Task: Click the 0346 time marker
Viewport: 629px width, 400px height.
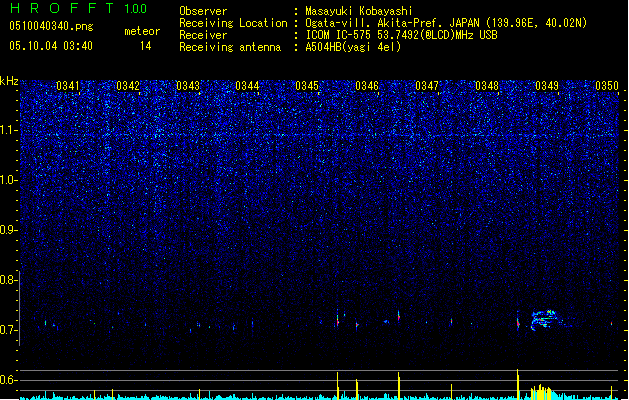Action: coord(367,86)
